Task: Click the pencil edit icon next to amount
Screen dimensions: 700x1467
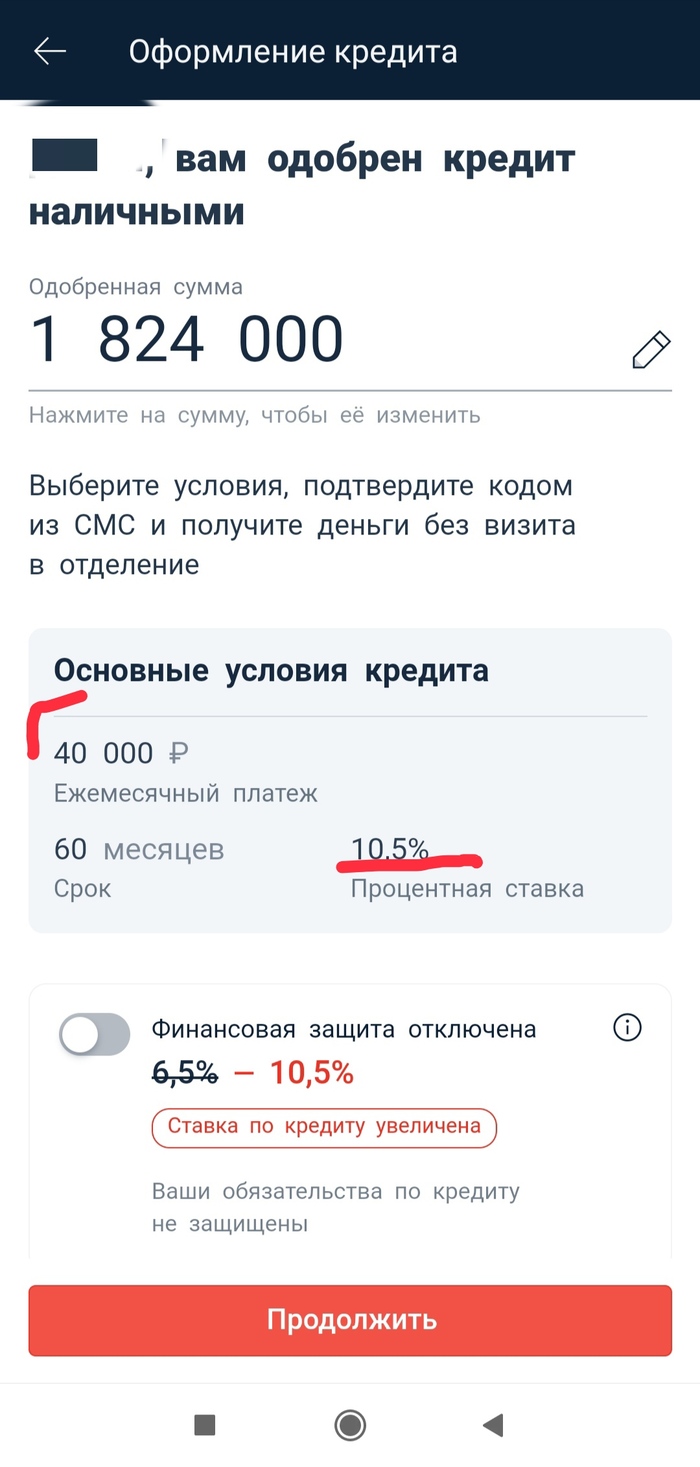Action: (x=650, y=351)
